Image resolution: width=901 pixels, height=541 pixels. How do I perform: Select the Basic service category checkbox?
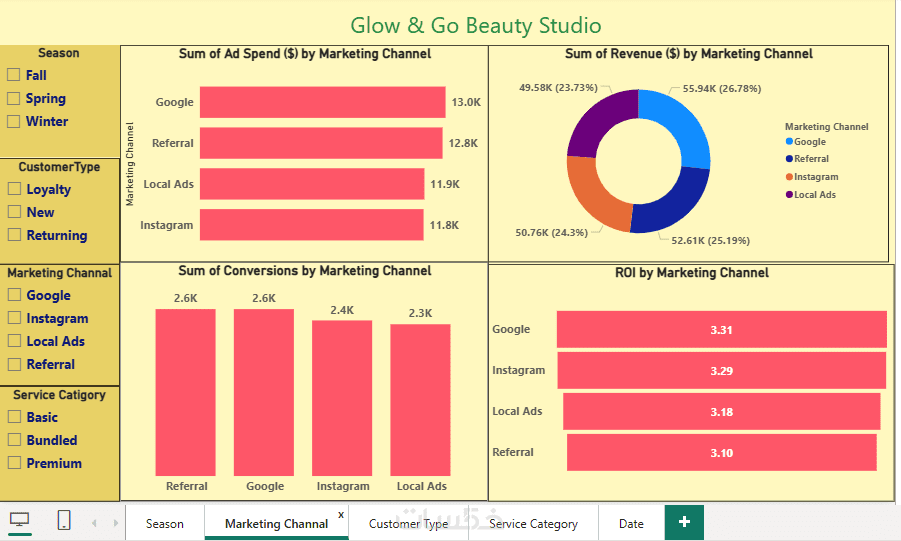point(14,416)
